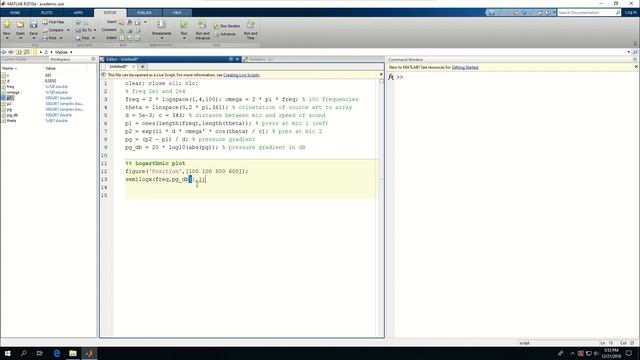Click the Save icon in ribbon

33,24
